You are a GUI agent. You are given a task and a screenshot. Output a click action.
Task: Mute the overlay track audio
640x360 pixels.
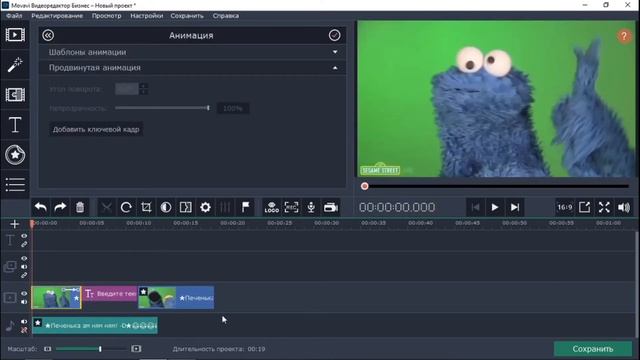pos(24,267)
